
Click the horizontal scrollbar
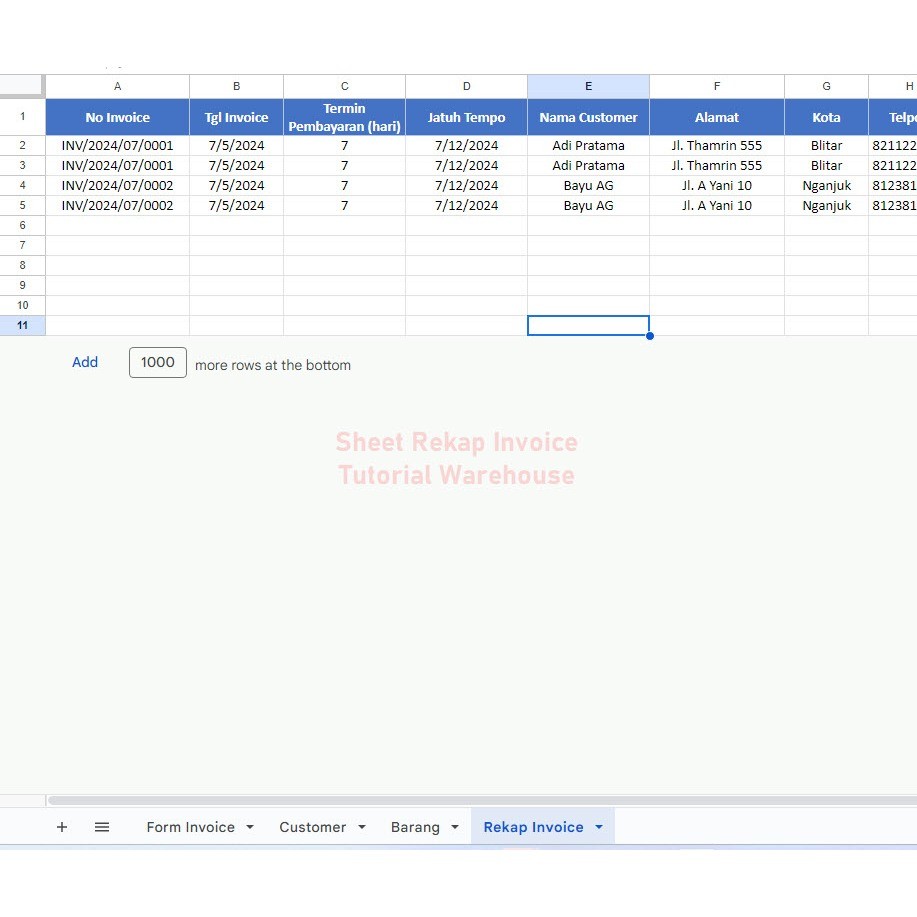point(482,800)
